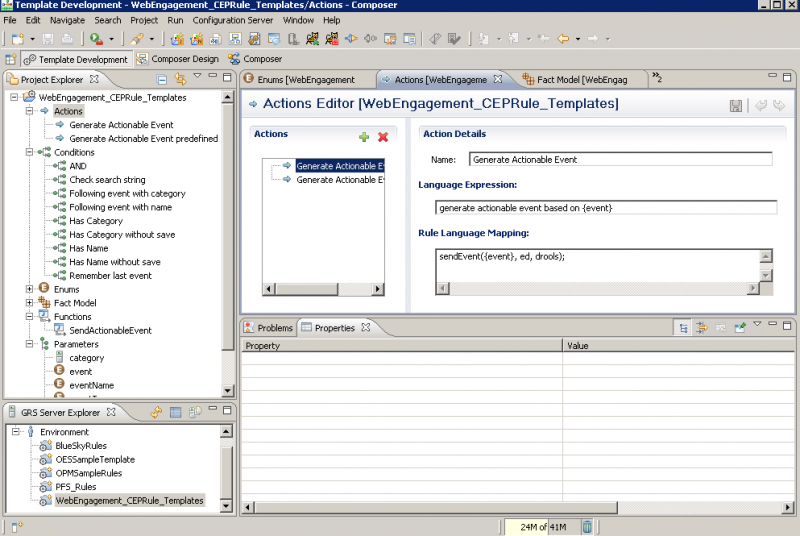
Task: Open the File menu
Action: [x=10, y=20]
